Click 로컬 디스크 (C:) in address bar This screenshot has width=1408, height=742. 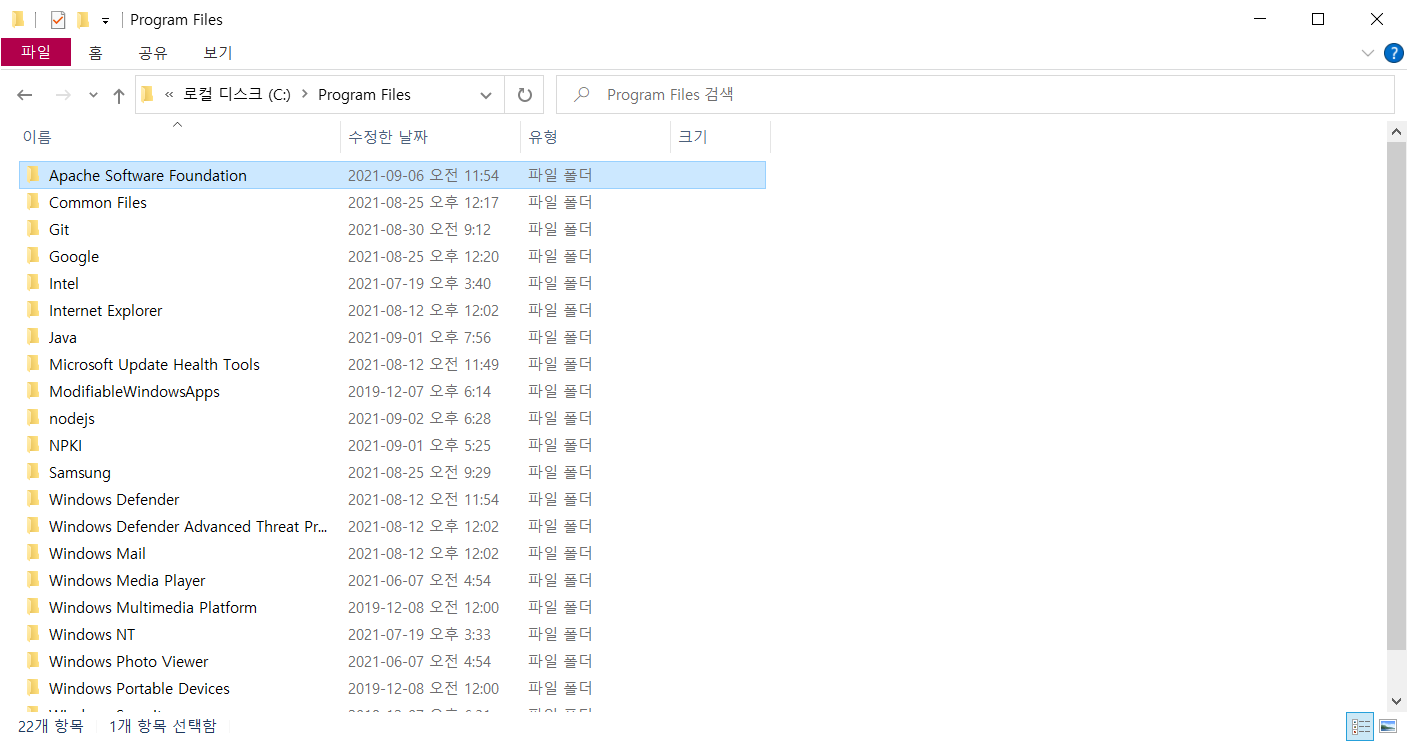pyautogui.click(x=237, y=94)
